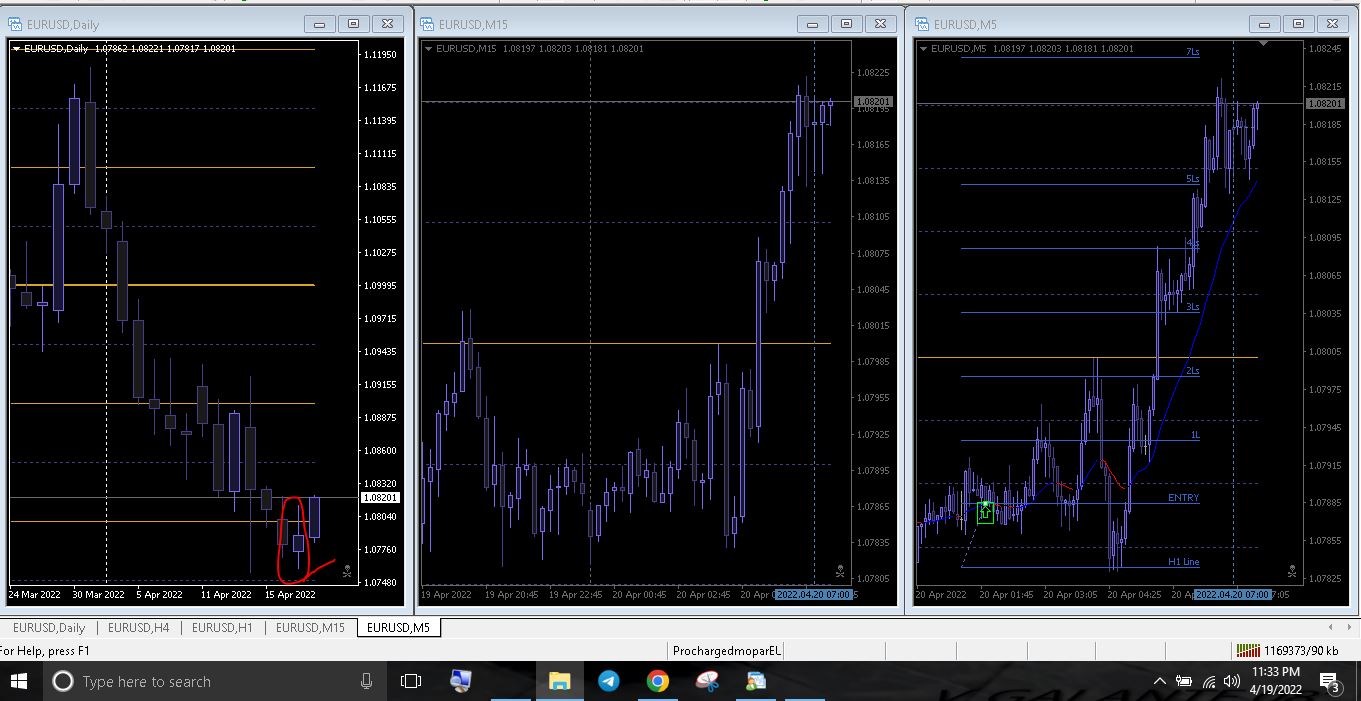Expand the EURUSD,M15 chart header triangle

429,48
